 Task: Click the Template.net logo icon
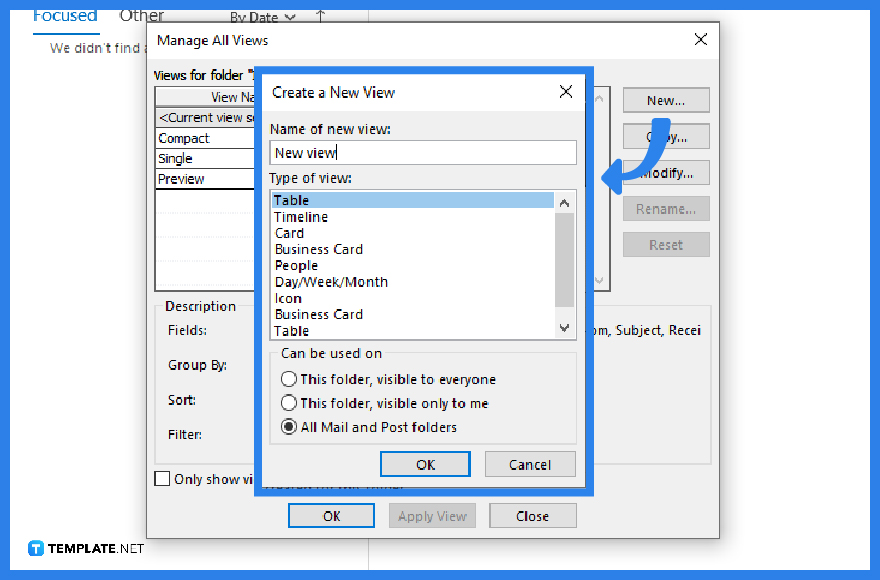pos(35,548)
